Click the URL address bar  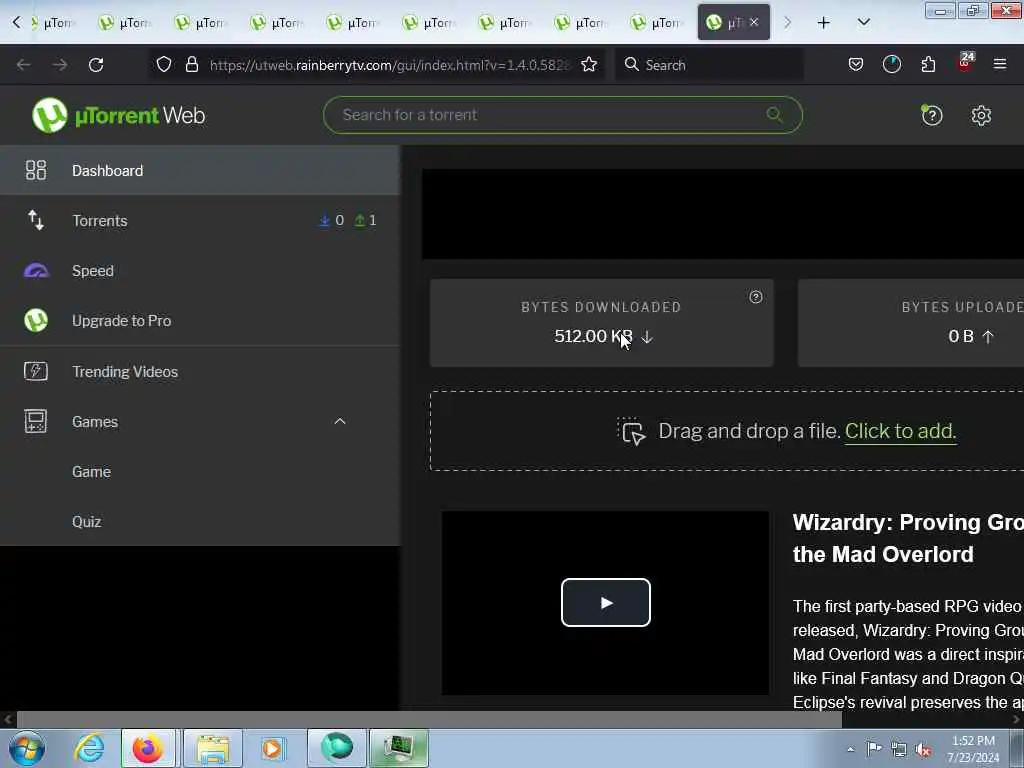[x=390, y=65]
